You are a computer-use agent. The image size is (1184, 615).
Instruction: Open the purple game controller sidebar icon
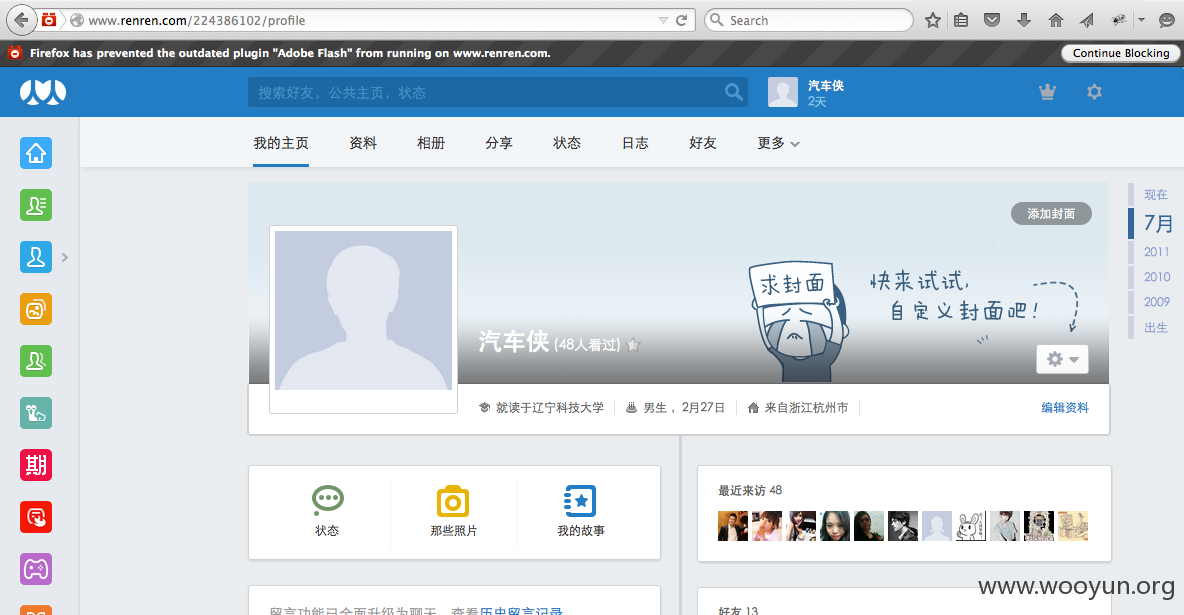pos(35,569)
